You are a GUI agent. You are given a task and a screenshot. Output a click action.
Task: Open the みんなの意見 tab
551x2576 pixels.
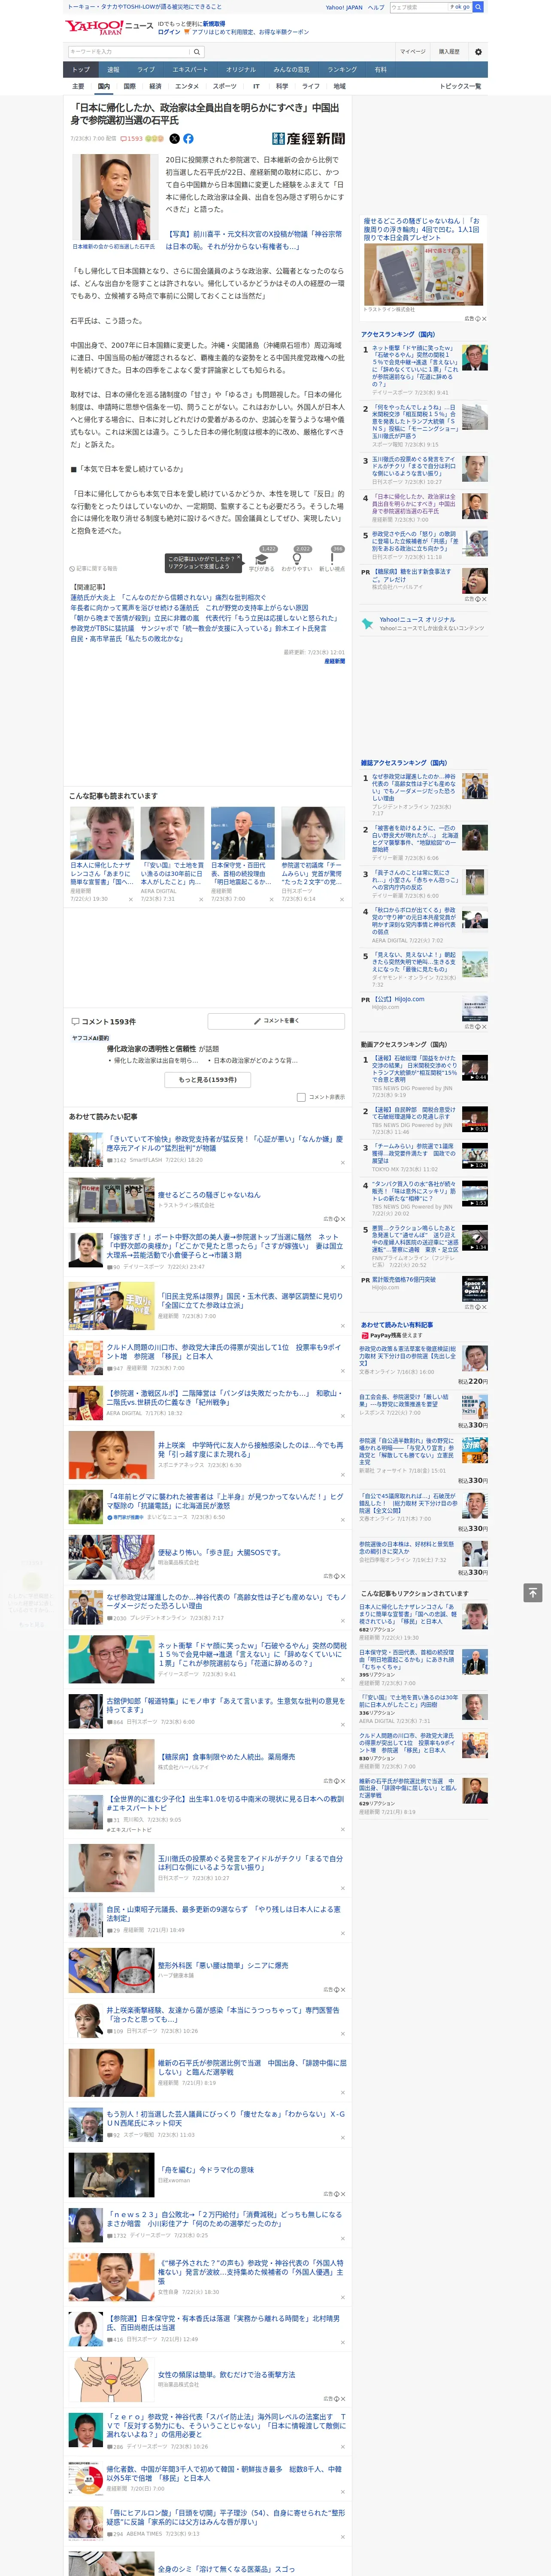coord(292,70)
